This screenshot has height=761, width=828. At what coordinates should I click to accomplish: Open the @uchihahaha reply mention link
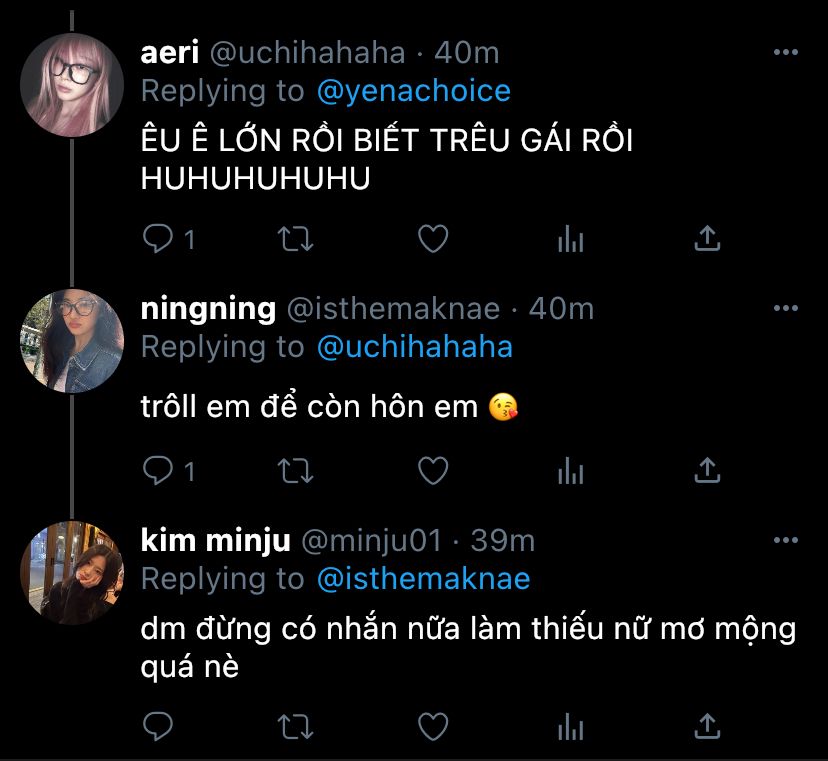click(414, 347)
